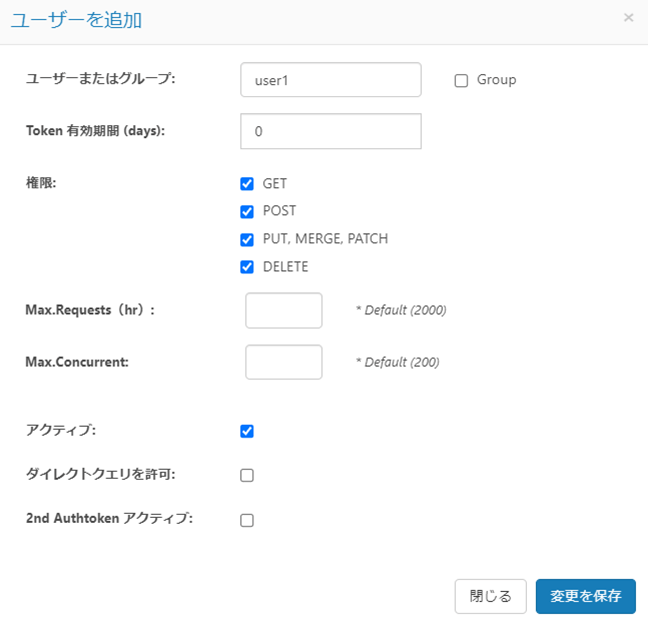
Task: Enable the ダイレクトクエリを許可 checkbox
Action: click(247, 475)
